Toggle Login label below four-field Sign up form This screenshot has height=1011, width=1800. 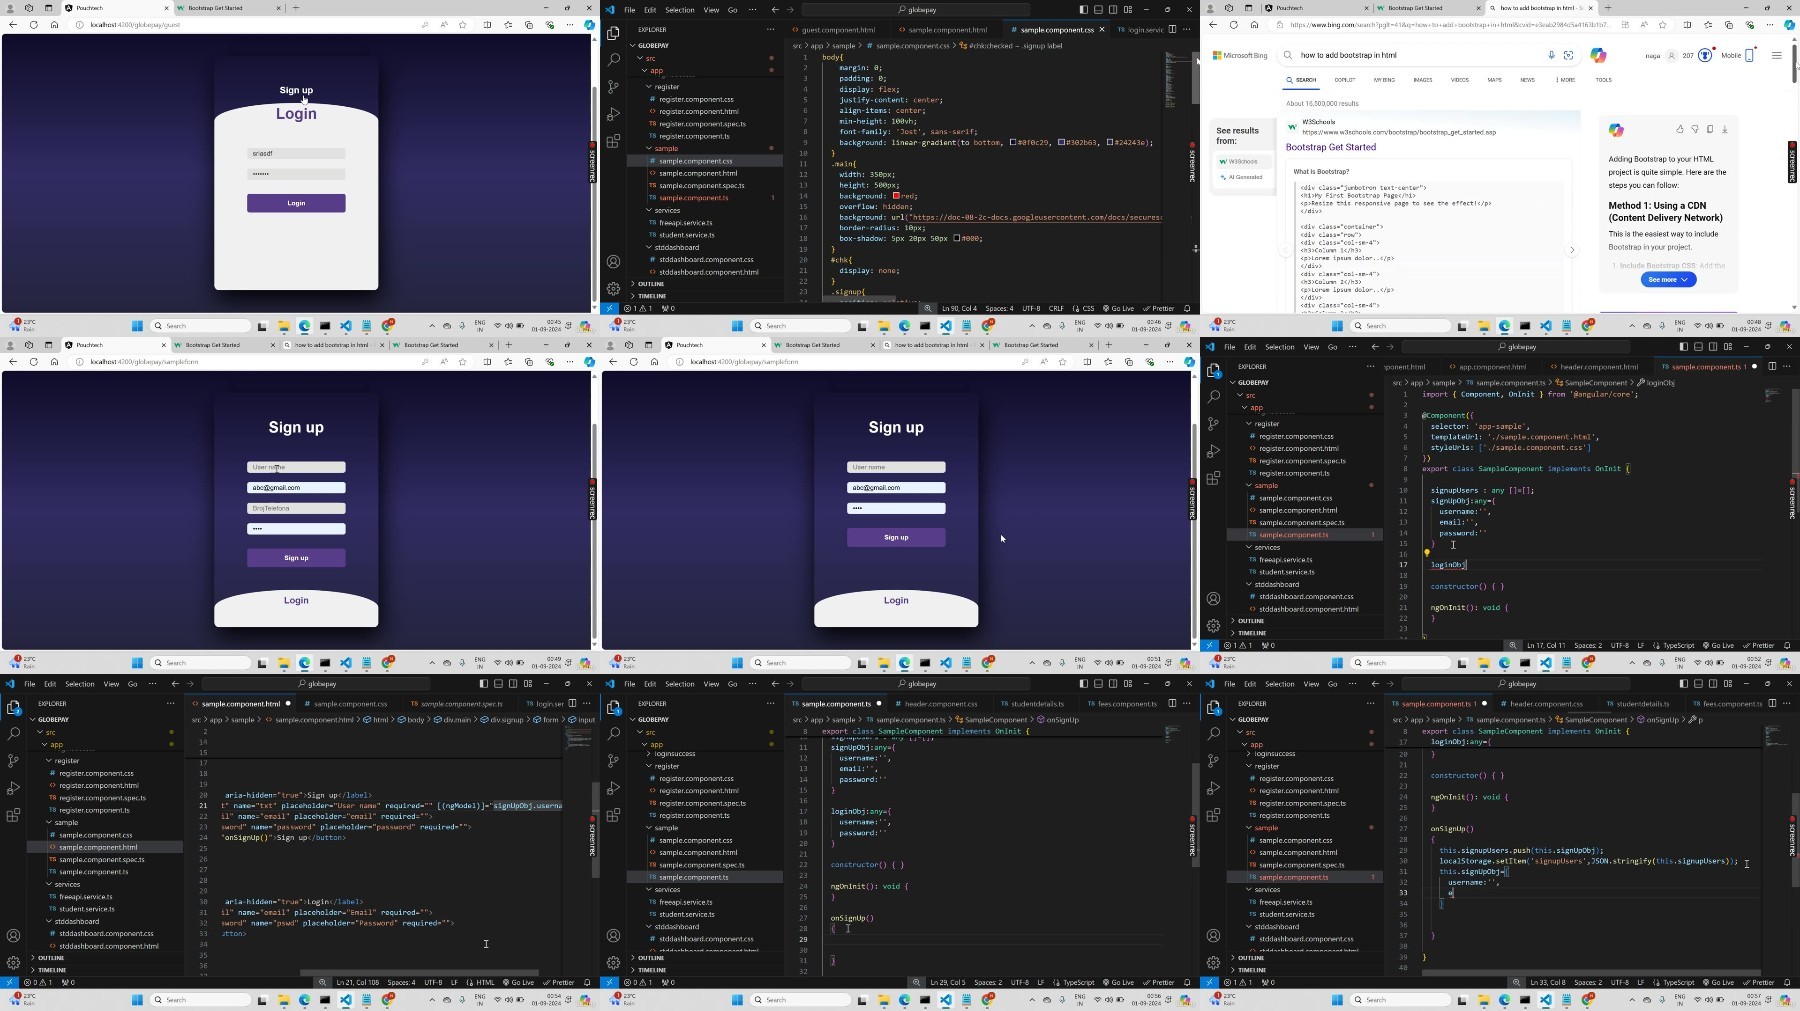click(296, 600)
